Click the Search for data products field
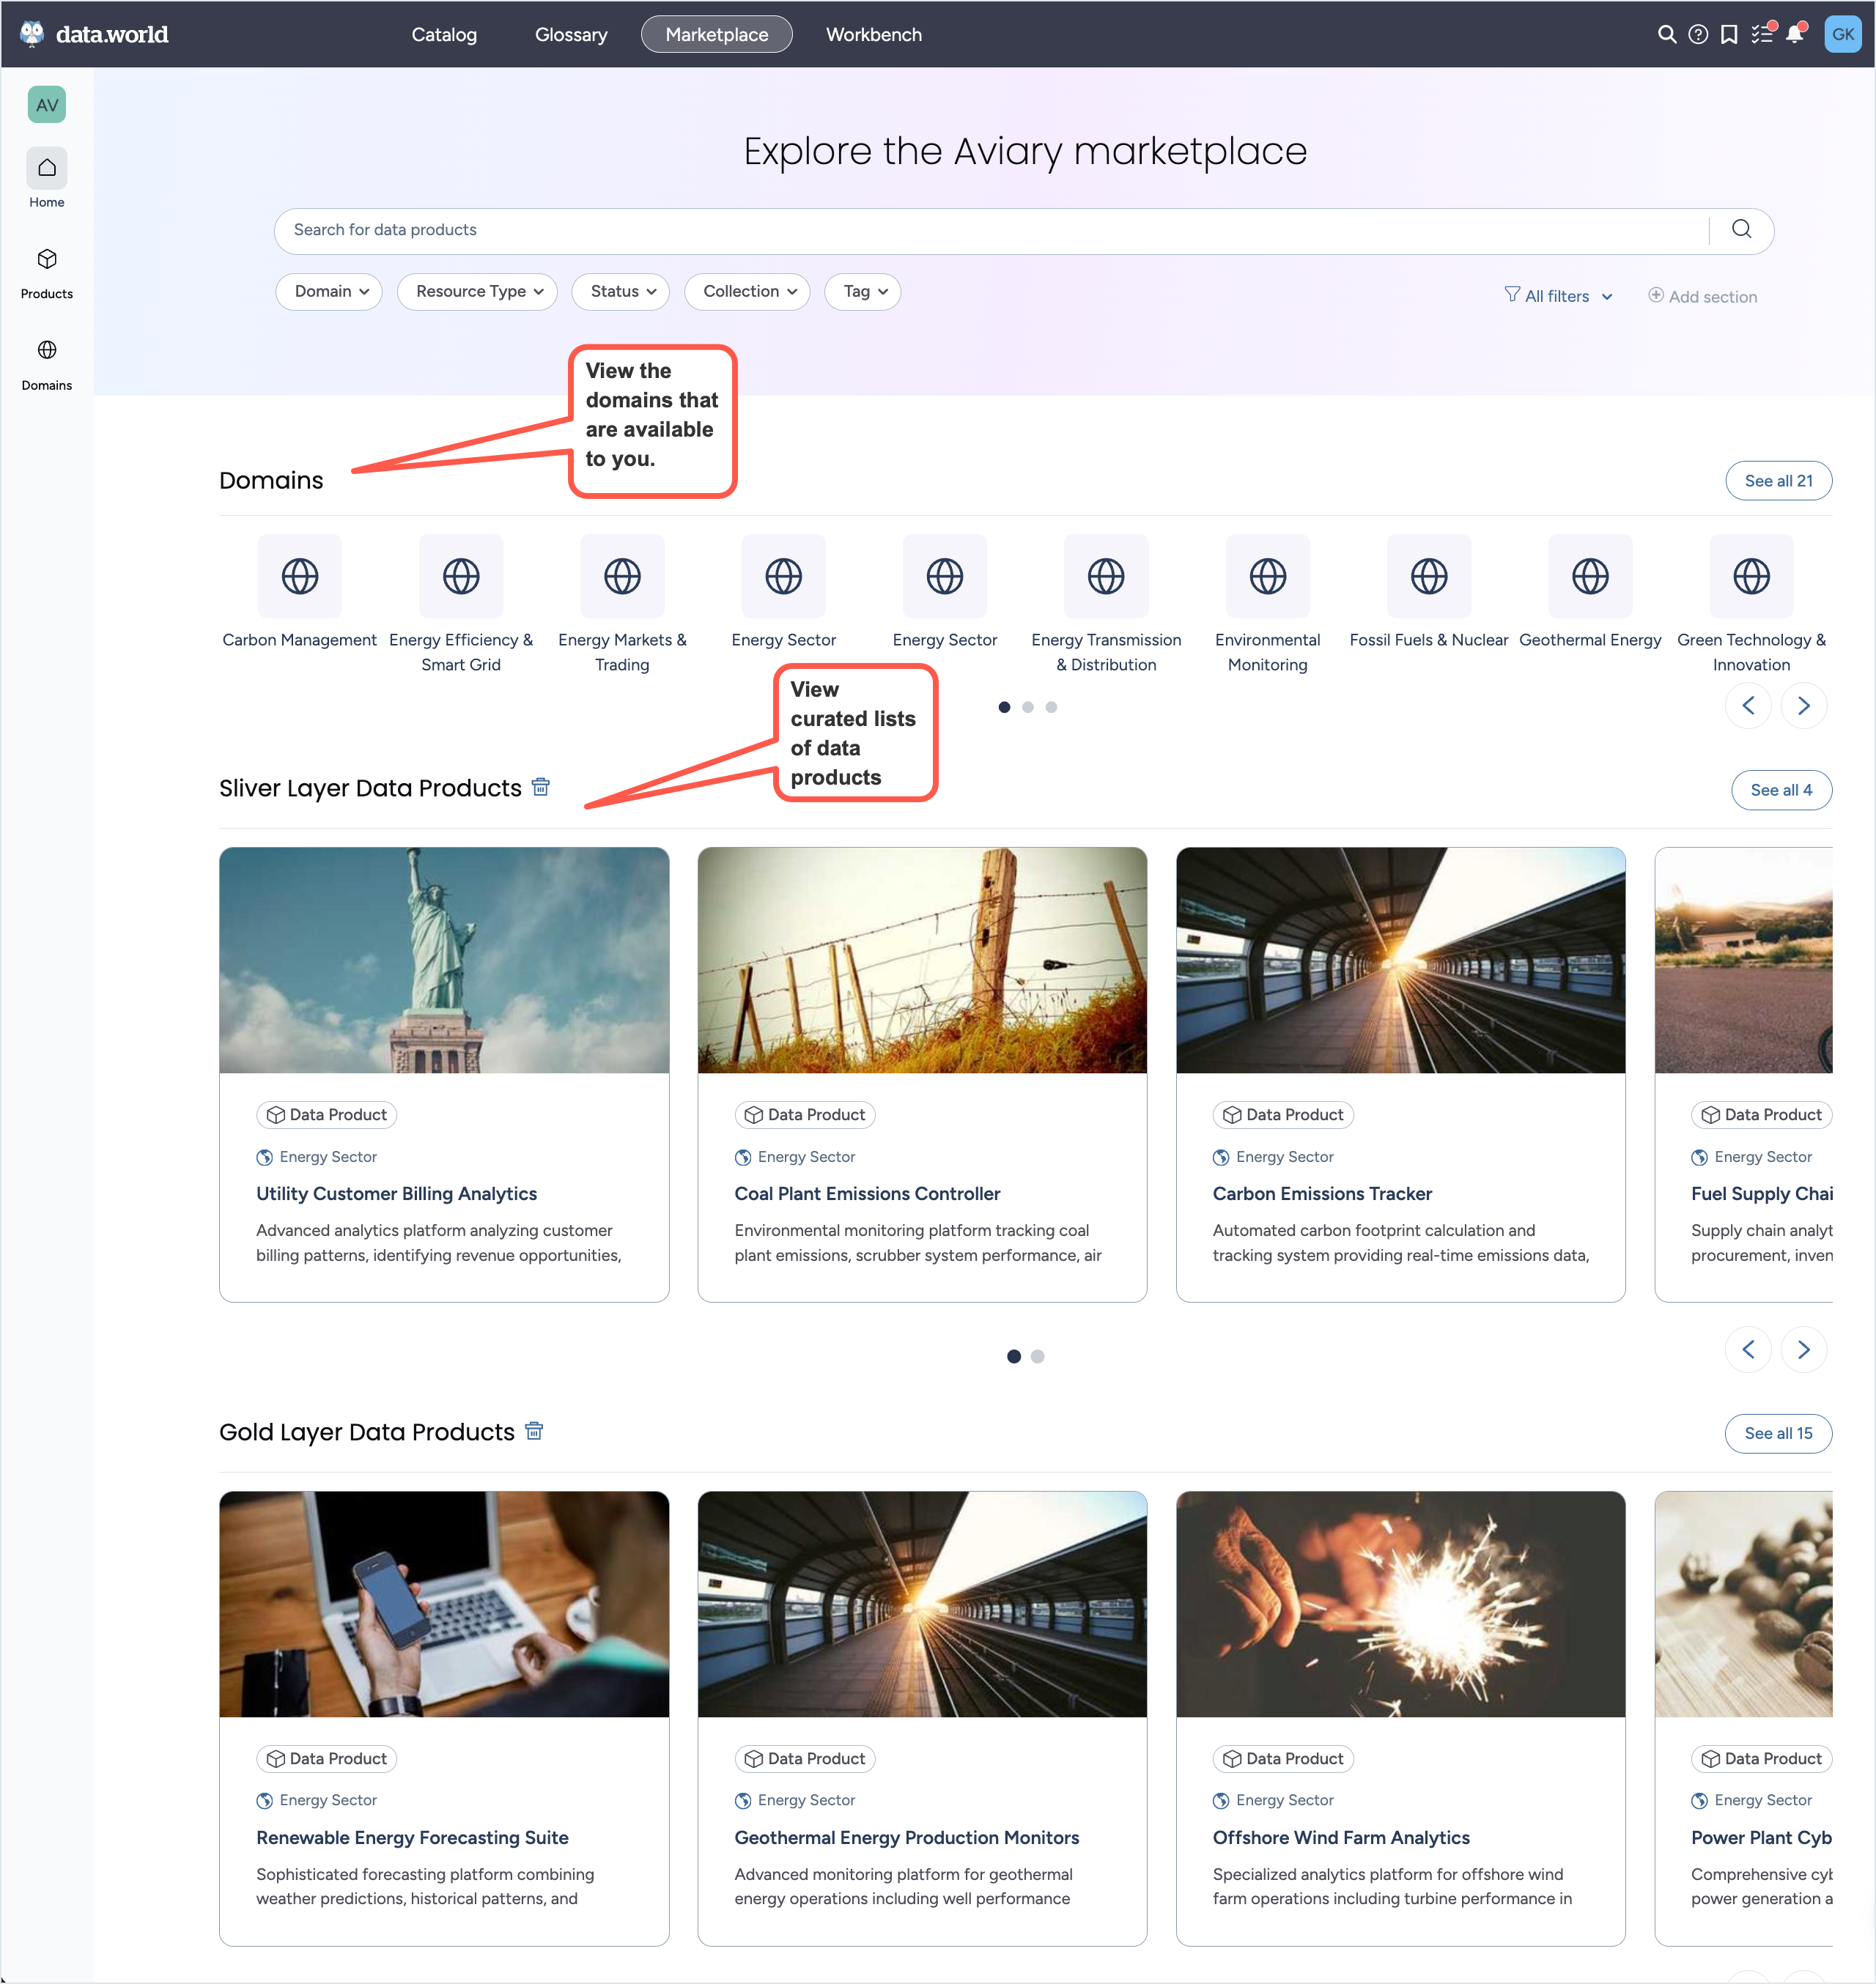The width and height of the screenshot is (1876, 1984). click(990, 230)
